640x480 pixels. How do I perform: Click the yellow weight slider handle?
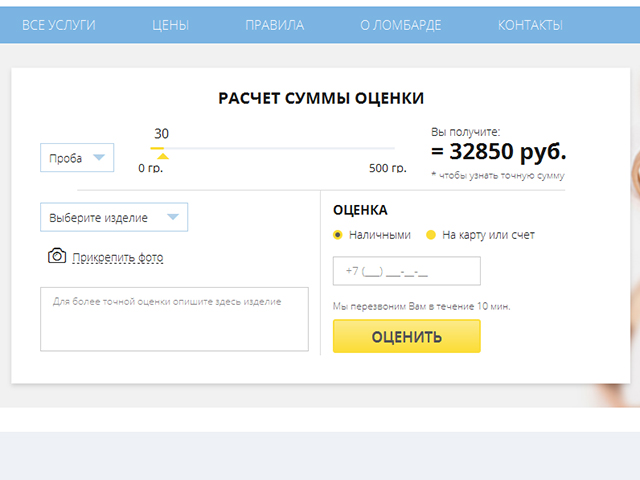[x=163, y=156]
